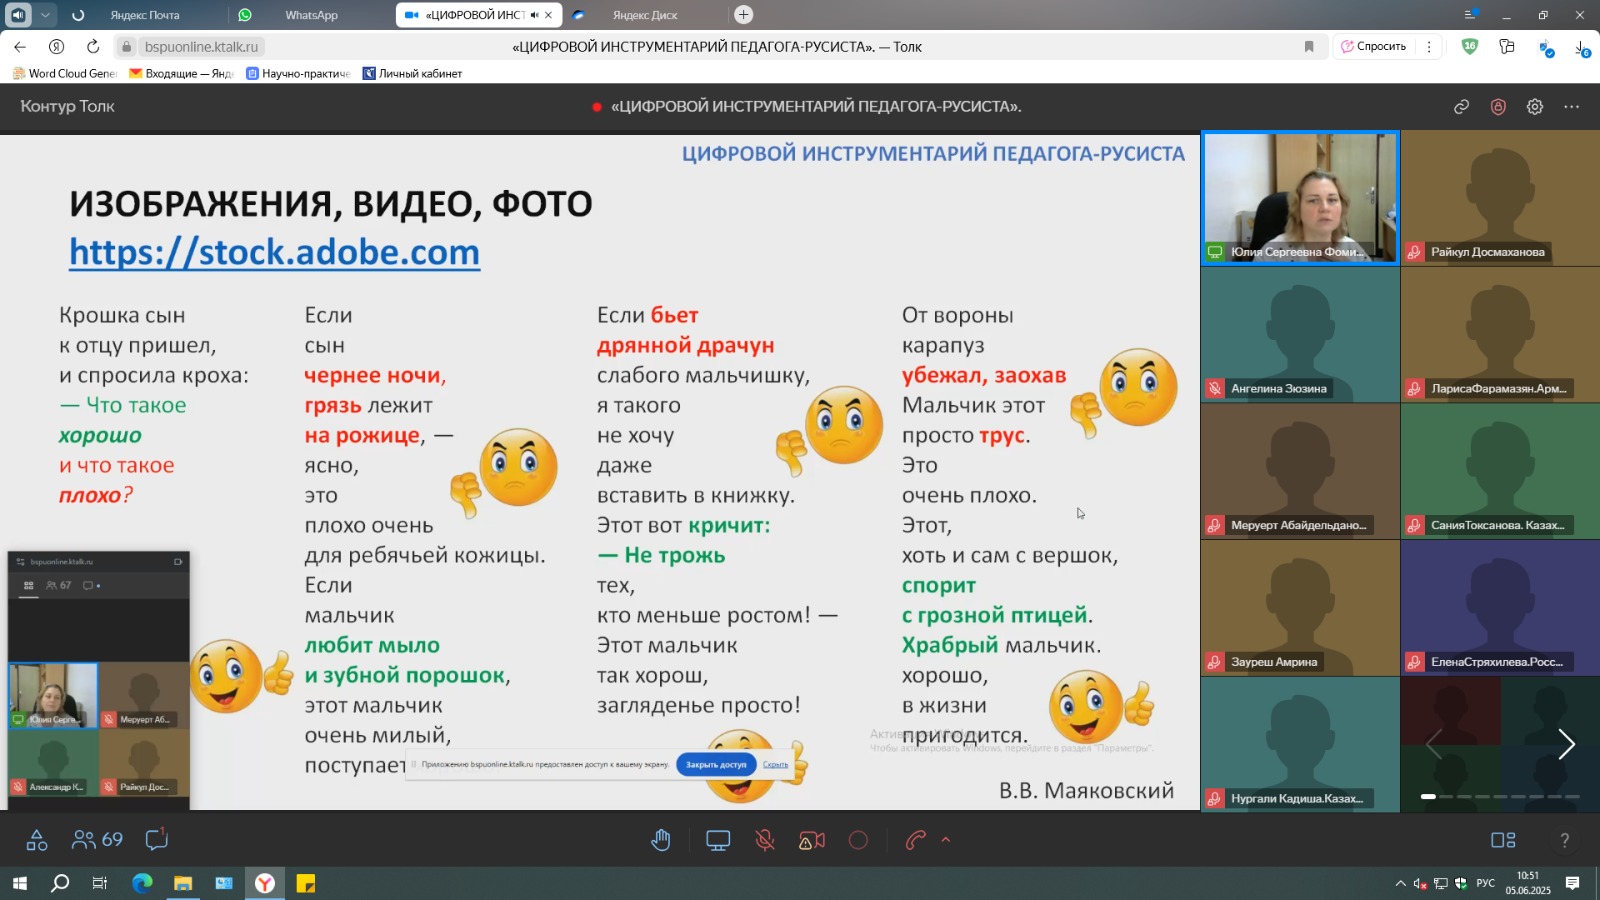Show next page of participant tiles
Viewport: 1600px width, 900px height.
pyautogui.click(x=1566, y=744)
